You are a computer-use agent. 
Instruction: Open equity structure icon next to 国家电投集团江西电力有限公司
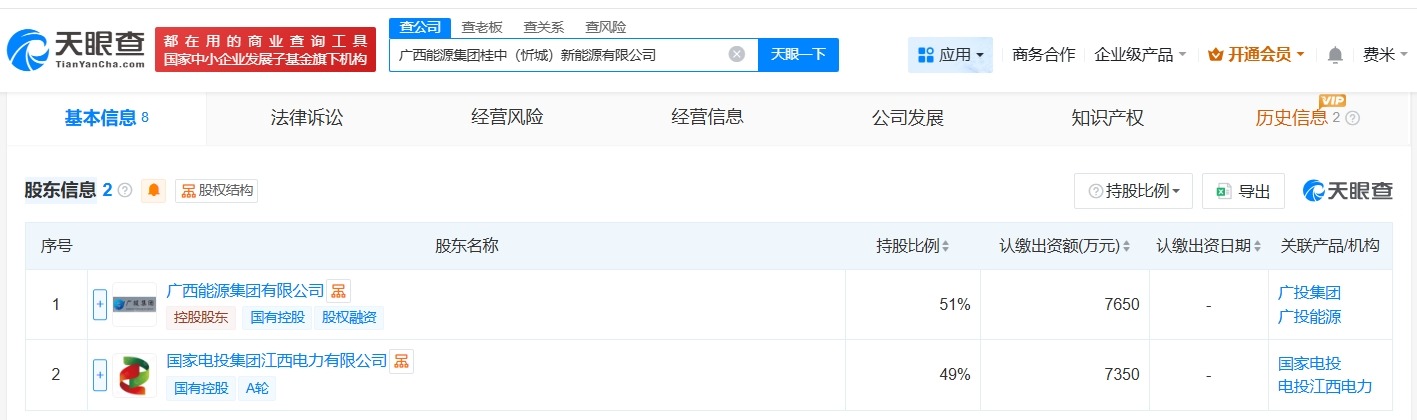[x=402, y=361]
